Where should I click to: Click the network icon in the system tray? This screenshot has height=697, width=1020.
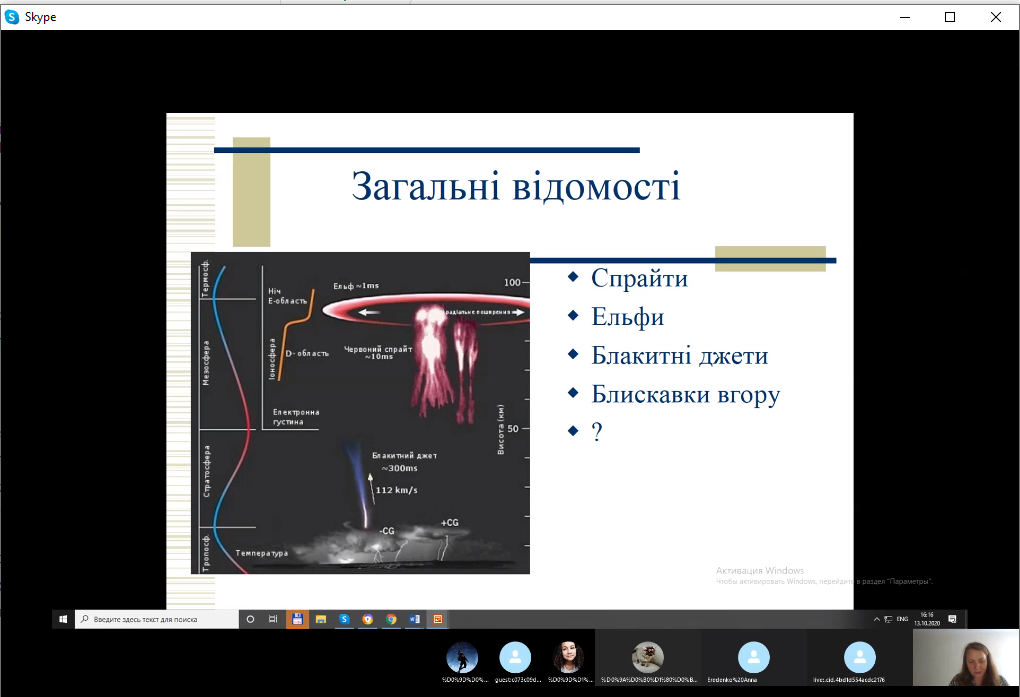888,619
